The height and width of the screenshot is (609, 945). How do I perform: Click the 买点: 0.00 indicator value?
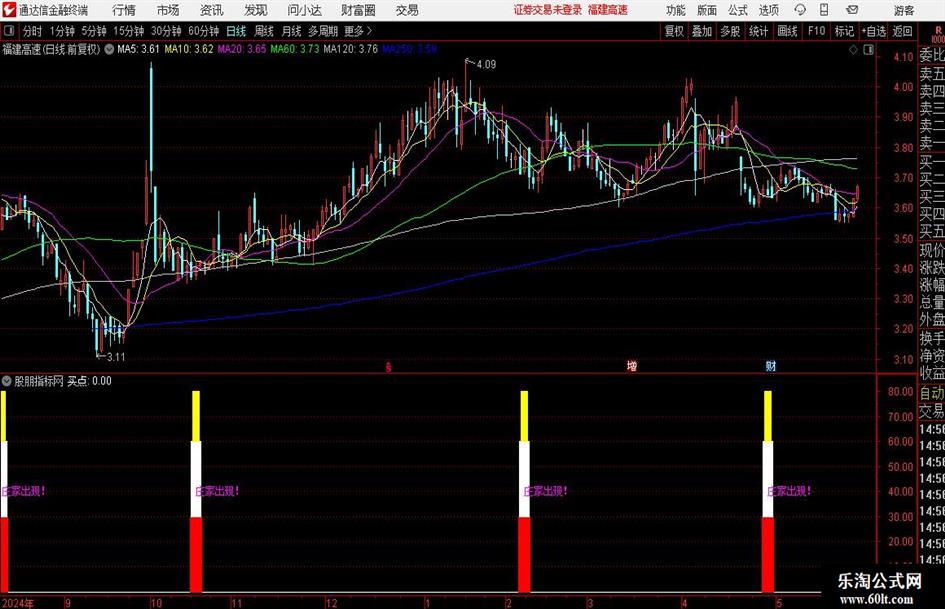[x=89, y=380]
